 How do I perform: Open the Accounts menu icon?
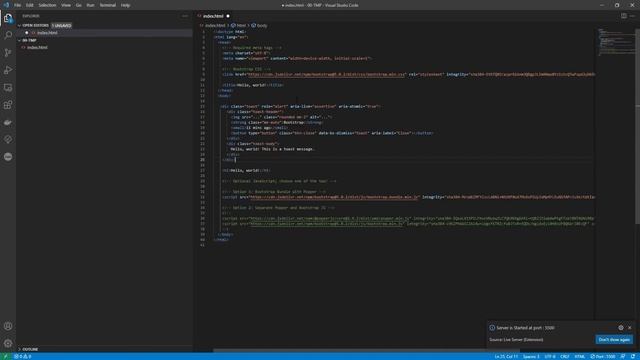(x=8, y=326)
